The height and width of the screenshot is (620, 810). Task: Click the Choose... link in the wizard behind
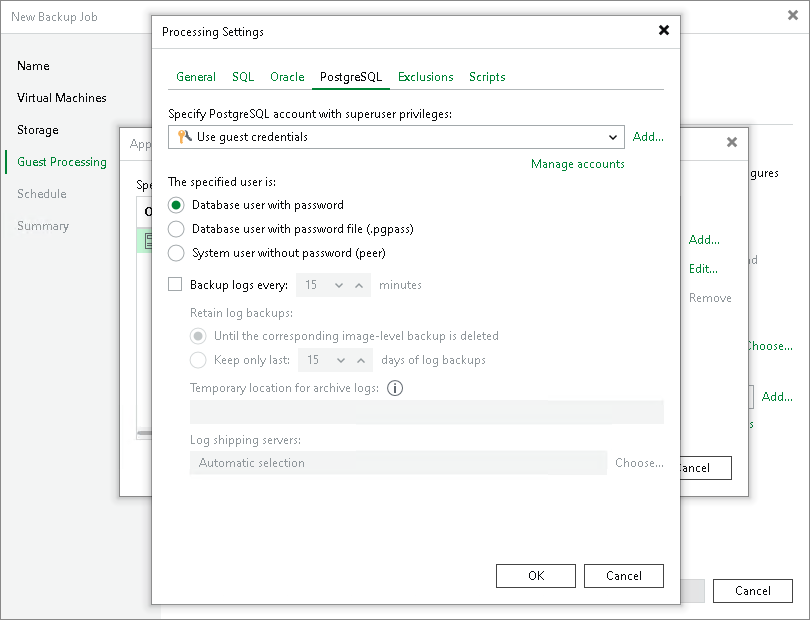771,346
